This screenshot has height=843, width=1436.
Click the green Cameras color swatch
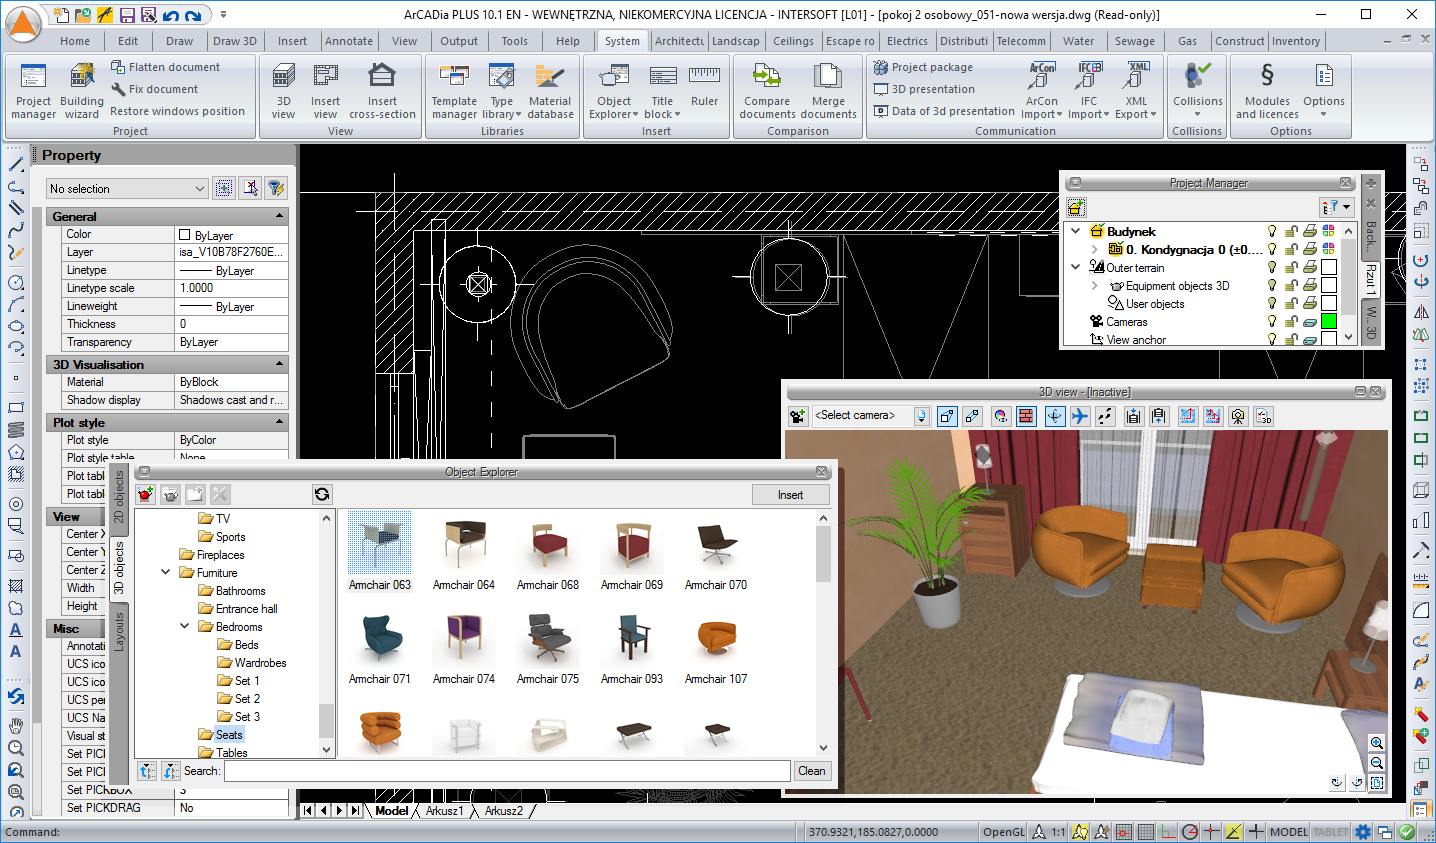tap(1328, 322)
